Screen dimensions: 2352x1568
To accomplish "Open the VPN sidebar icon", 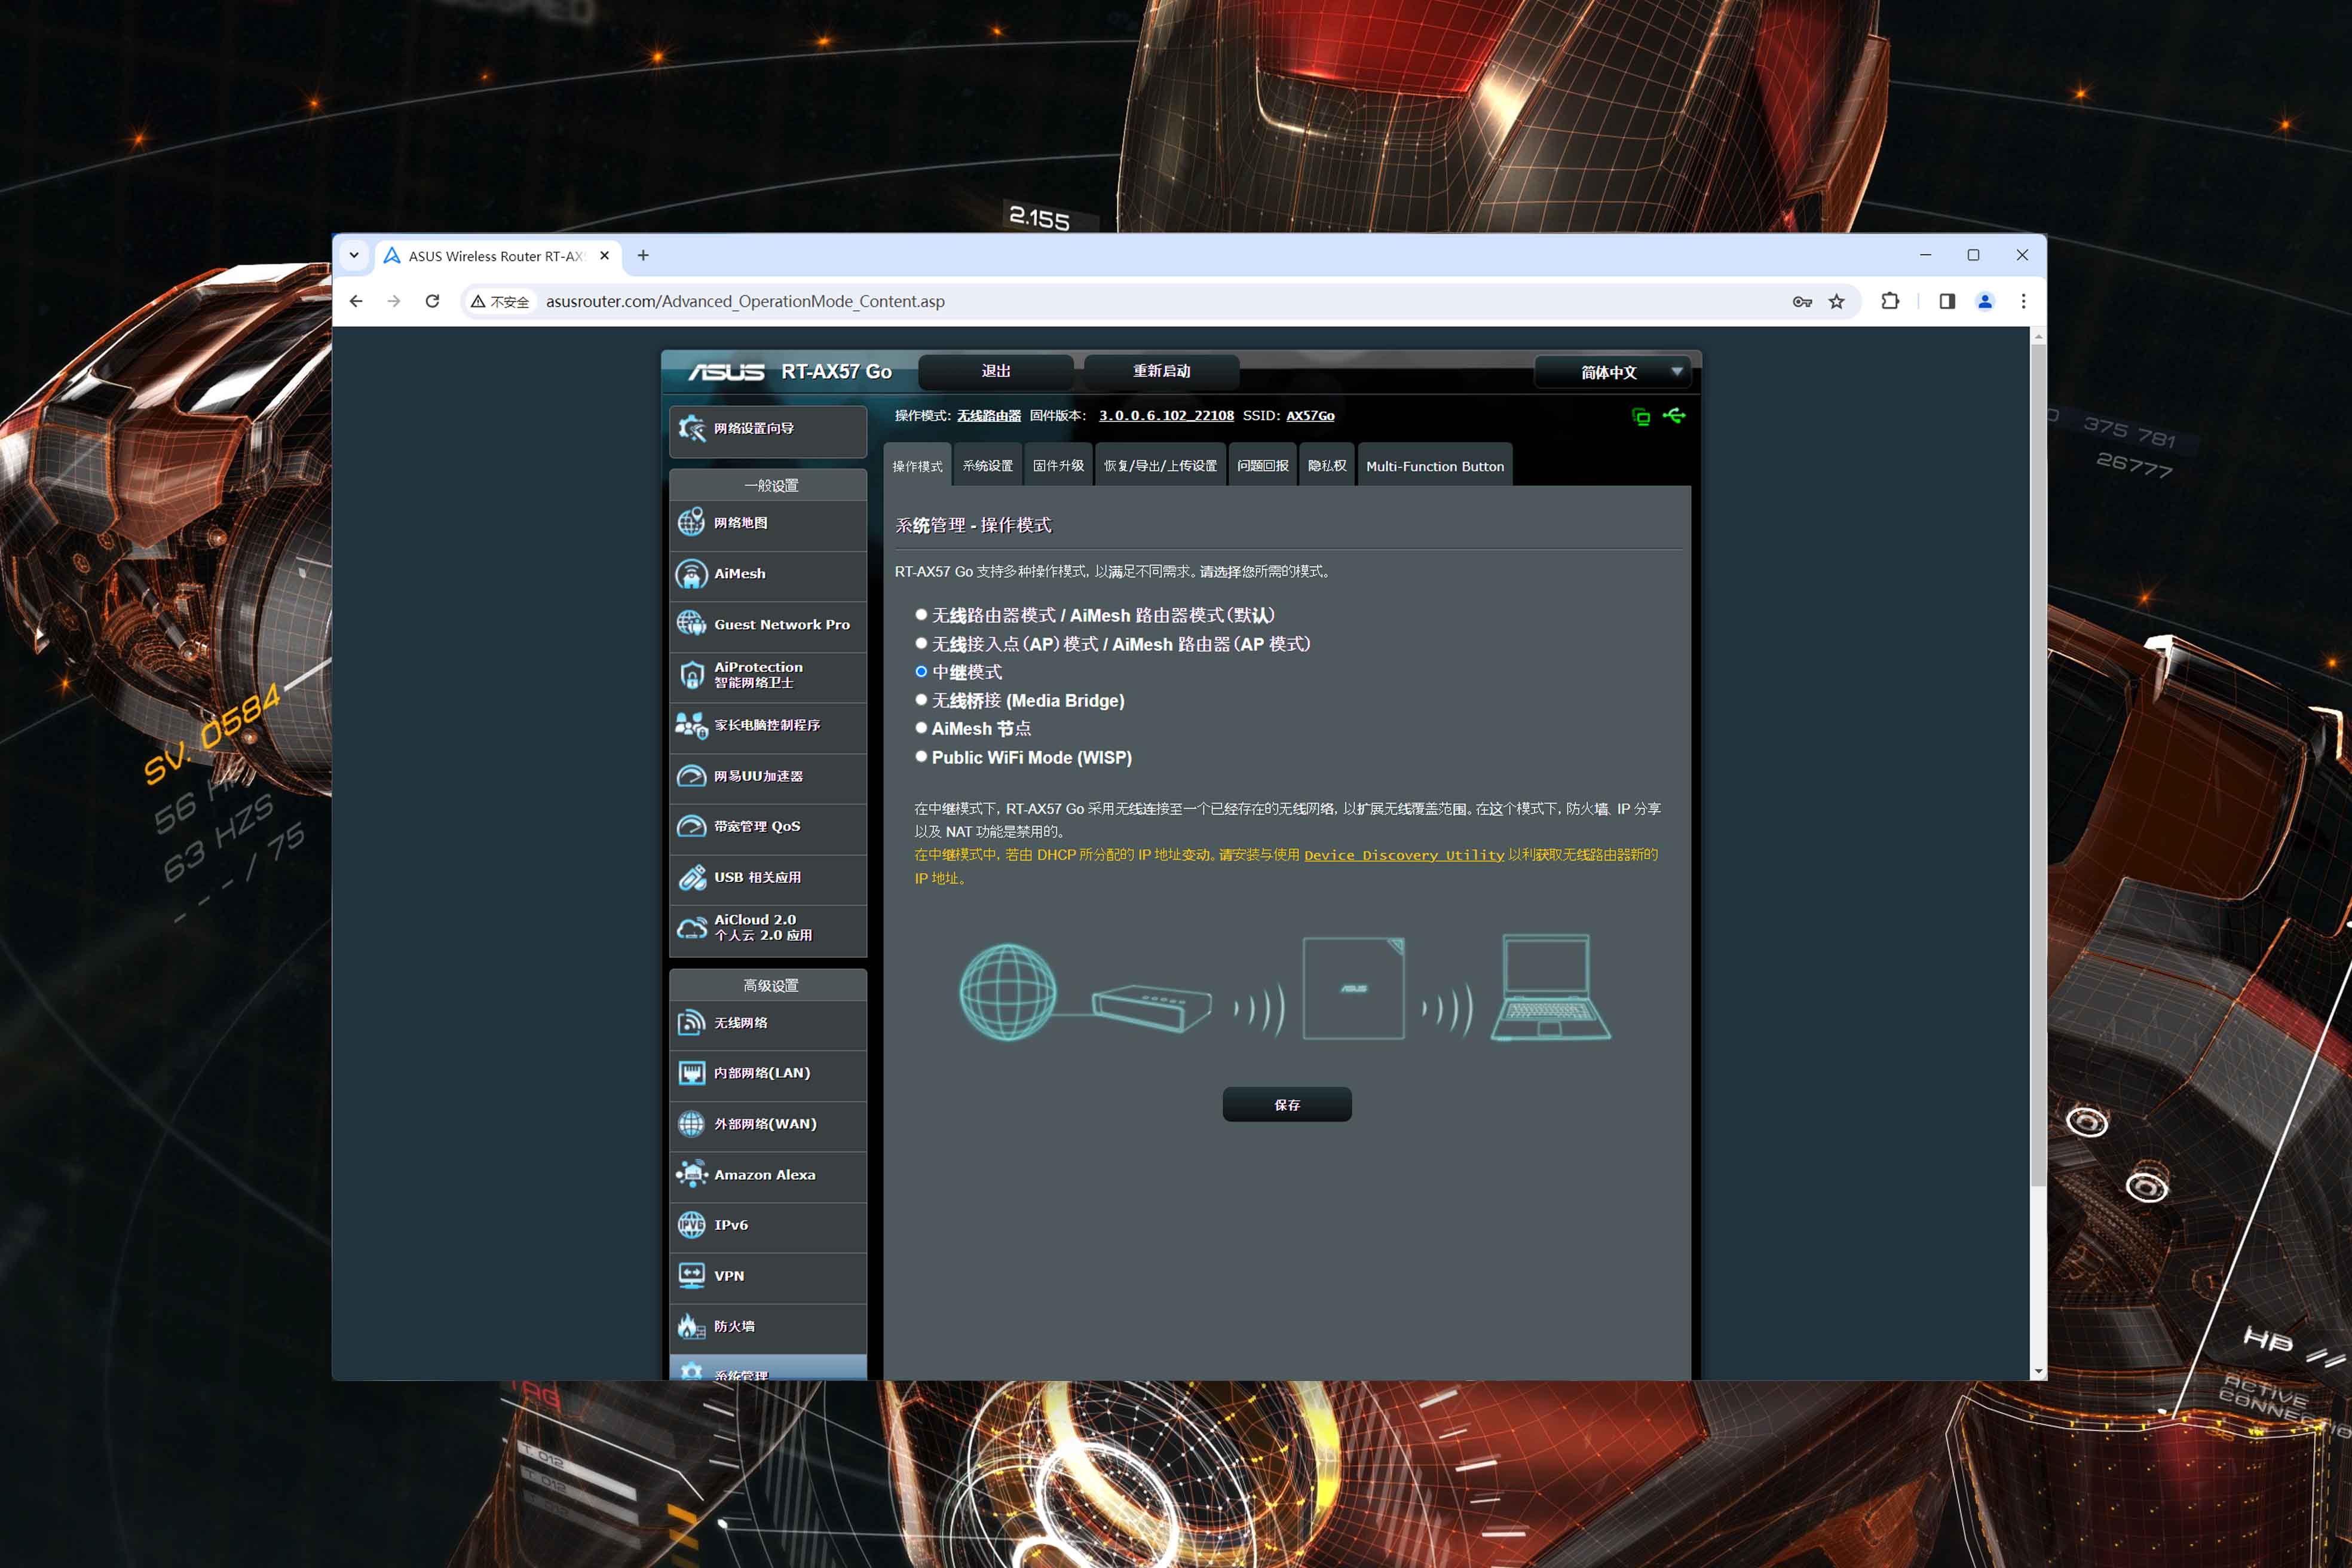I will pos(691,1275).
